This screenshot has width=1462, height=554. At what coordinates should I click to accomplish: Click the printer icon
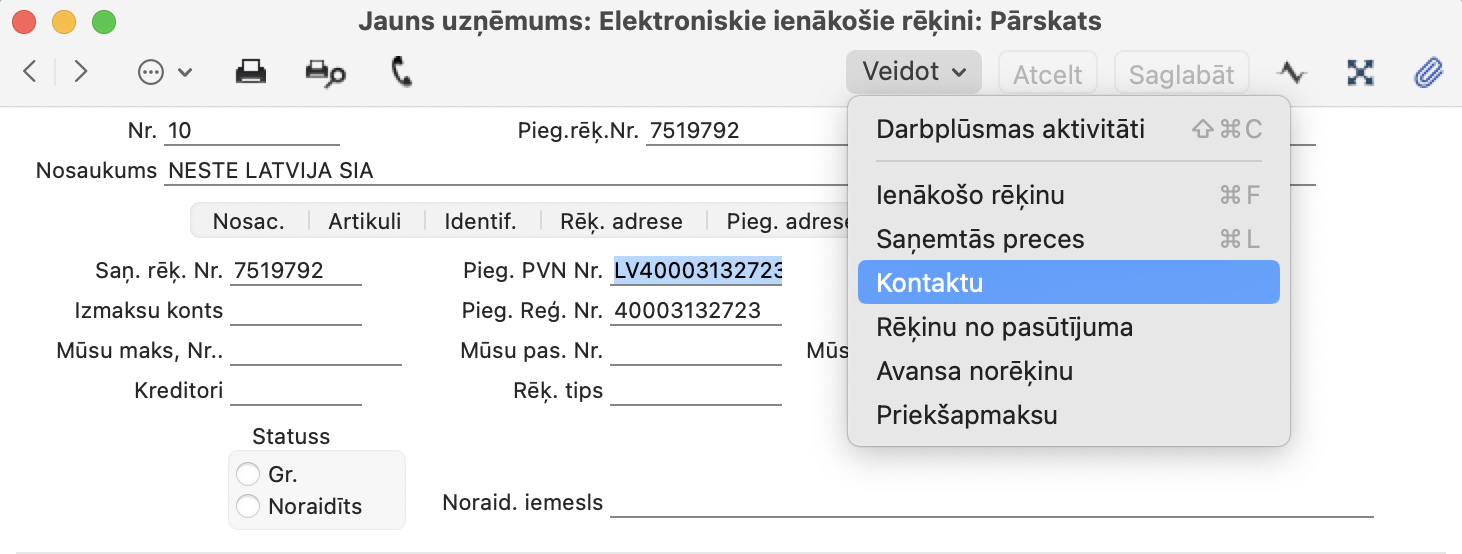click(250, 72)
